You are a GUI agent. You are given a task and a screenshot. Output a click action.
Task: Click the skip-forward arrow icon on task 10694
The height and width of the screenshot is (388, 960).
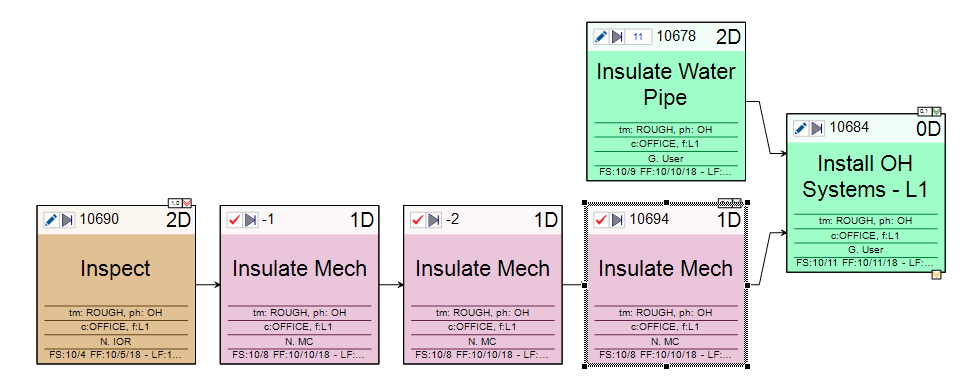(617, 220)
